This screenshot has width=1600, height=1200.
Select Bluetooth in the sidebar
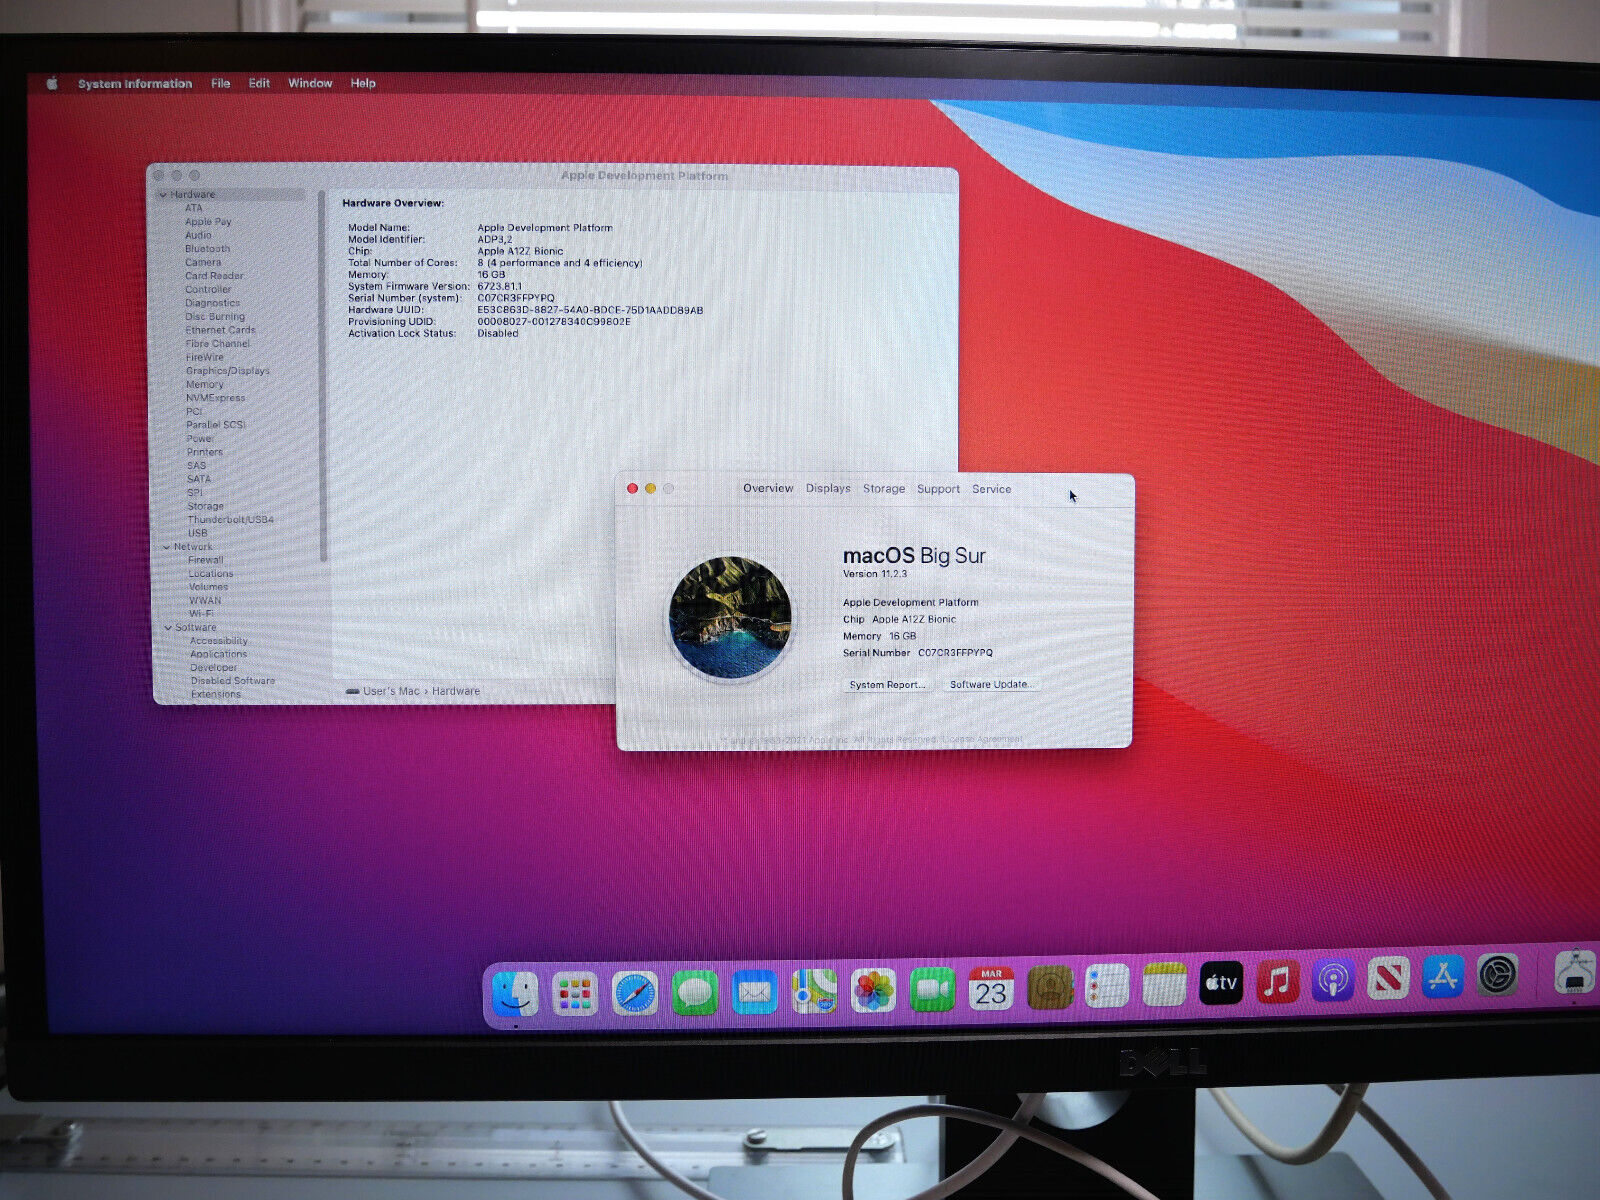[x=207, y=249]
